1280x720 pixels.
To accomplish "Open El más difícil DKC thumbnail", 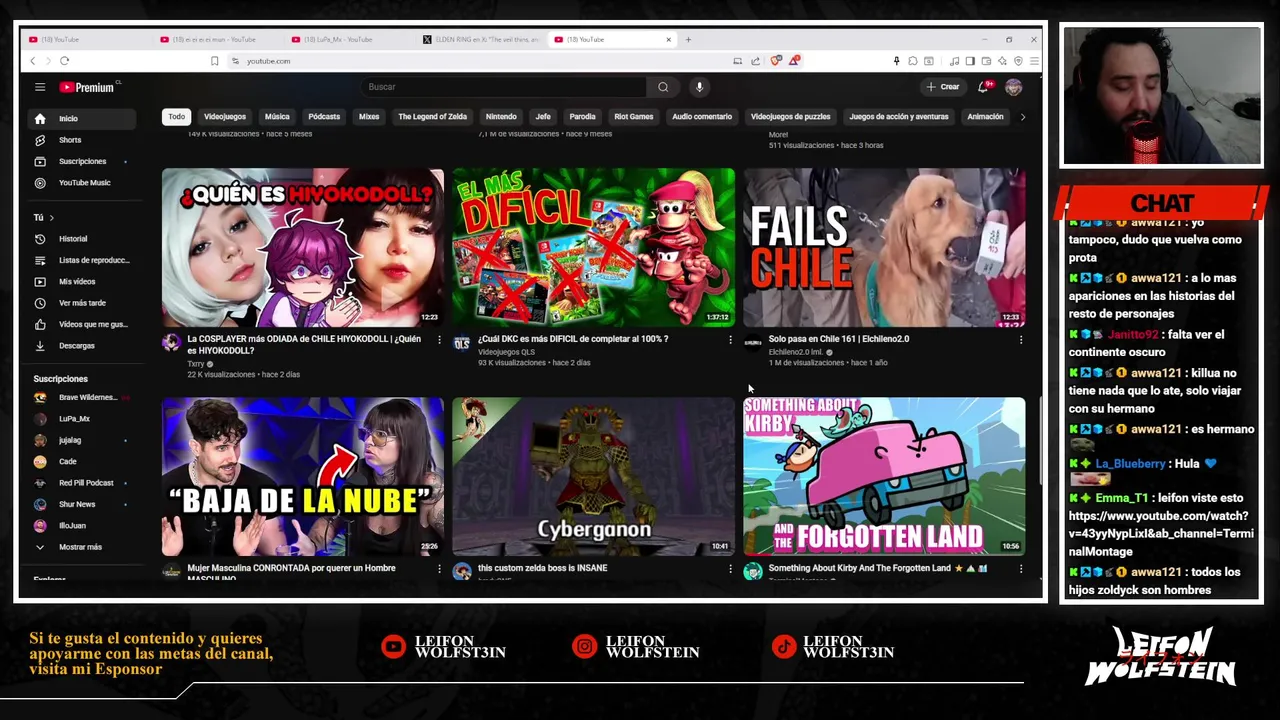I will click(x=593, y=248).
